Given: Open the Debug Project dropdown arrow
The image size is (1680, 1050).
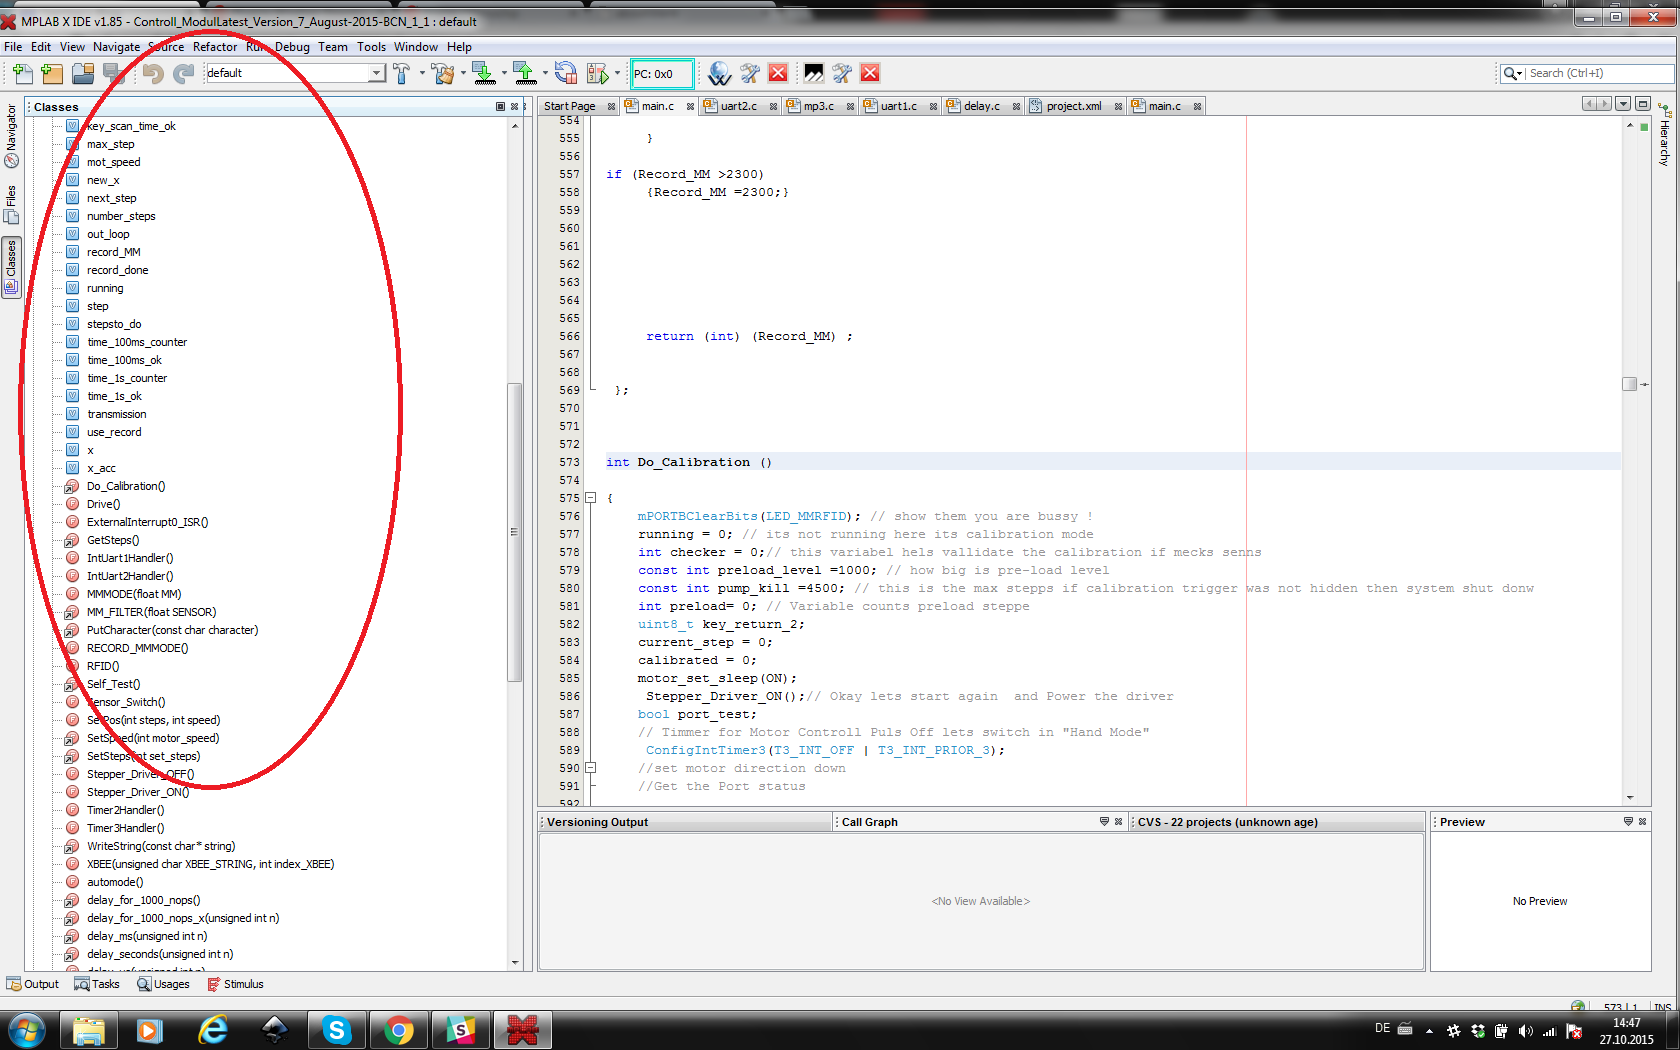Looking at the screenshot, I should [x=617, y=73].
